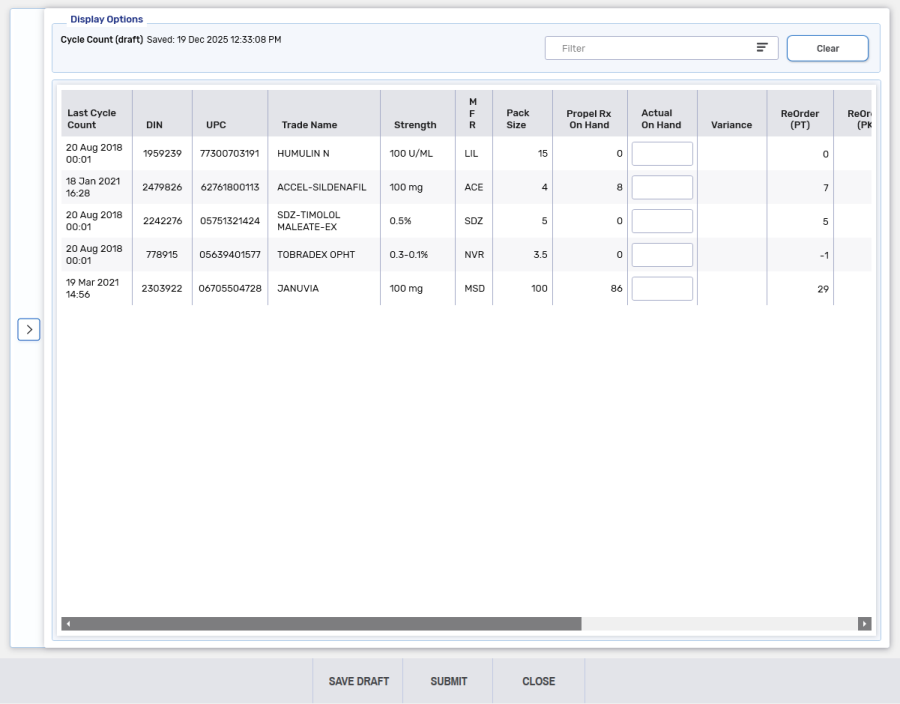Close the cycle count window
This screenshot has width=900, height=704.
pyautogui.click(x=538, y=681)
